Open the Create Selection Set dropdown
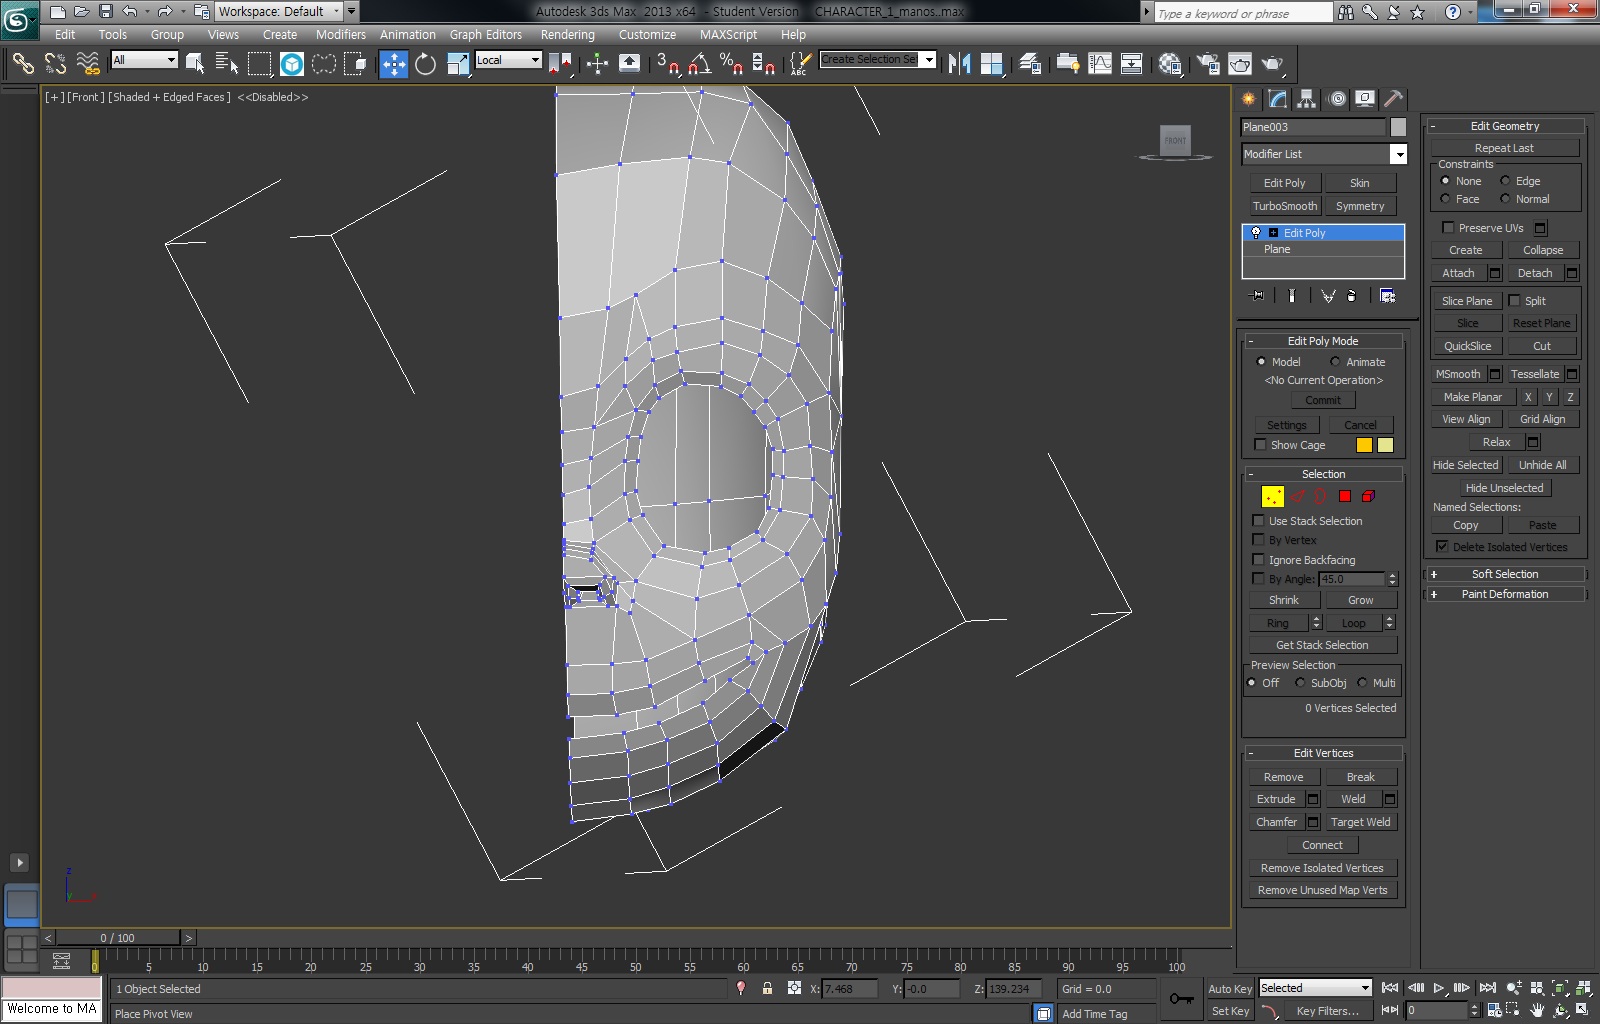This screenshot has height=1024, width=1600. 929,60
